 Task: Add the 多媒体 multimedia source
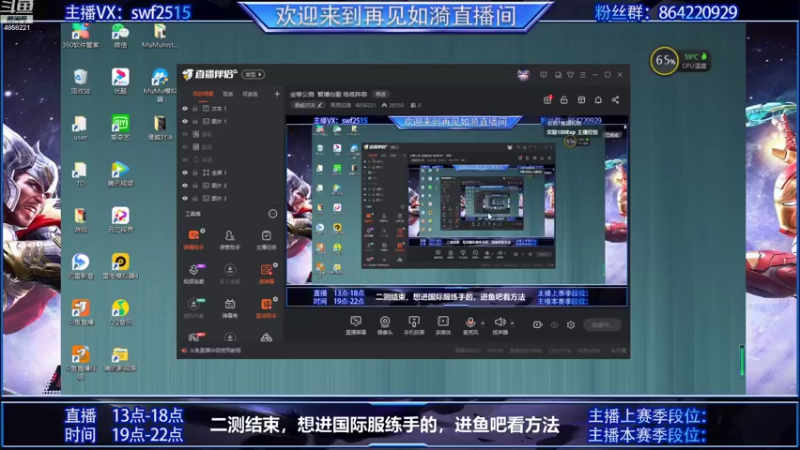(443, 325)
